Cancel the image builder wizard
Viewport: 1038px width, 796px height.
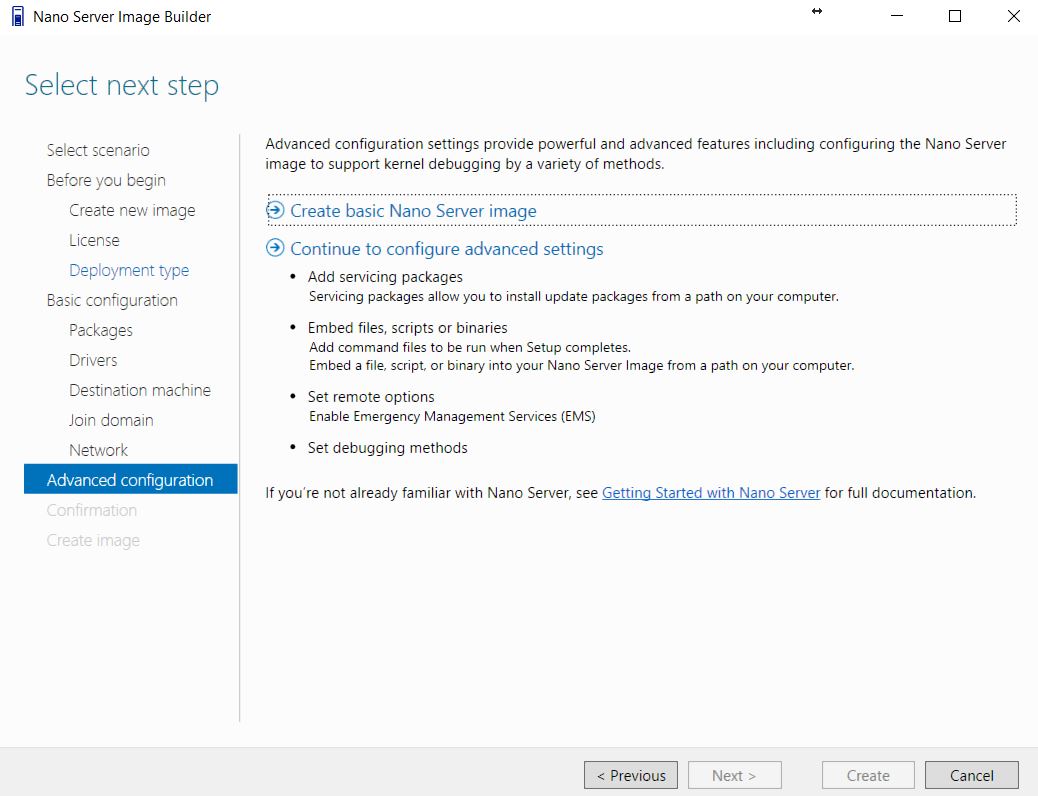tap(972, 775)
